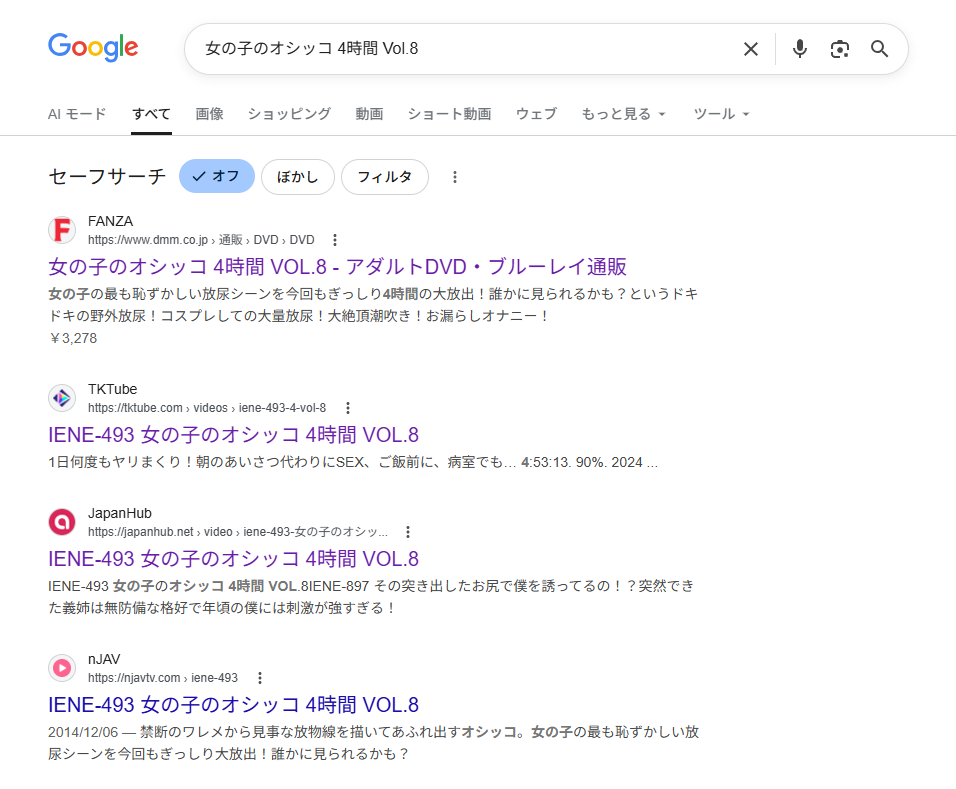Expand the もっと見る dropdown
956x789 pixels.
click(623, 114)
